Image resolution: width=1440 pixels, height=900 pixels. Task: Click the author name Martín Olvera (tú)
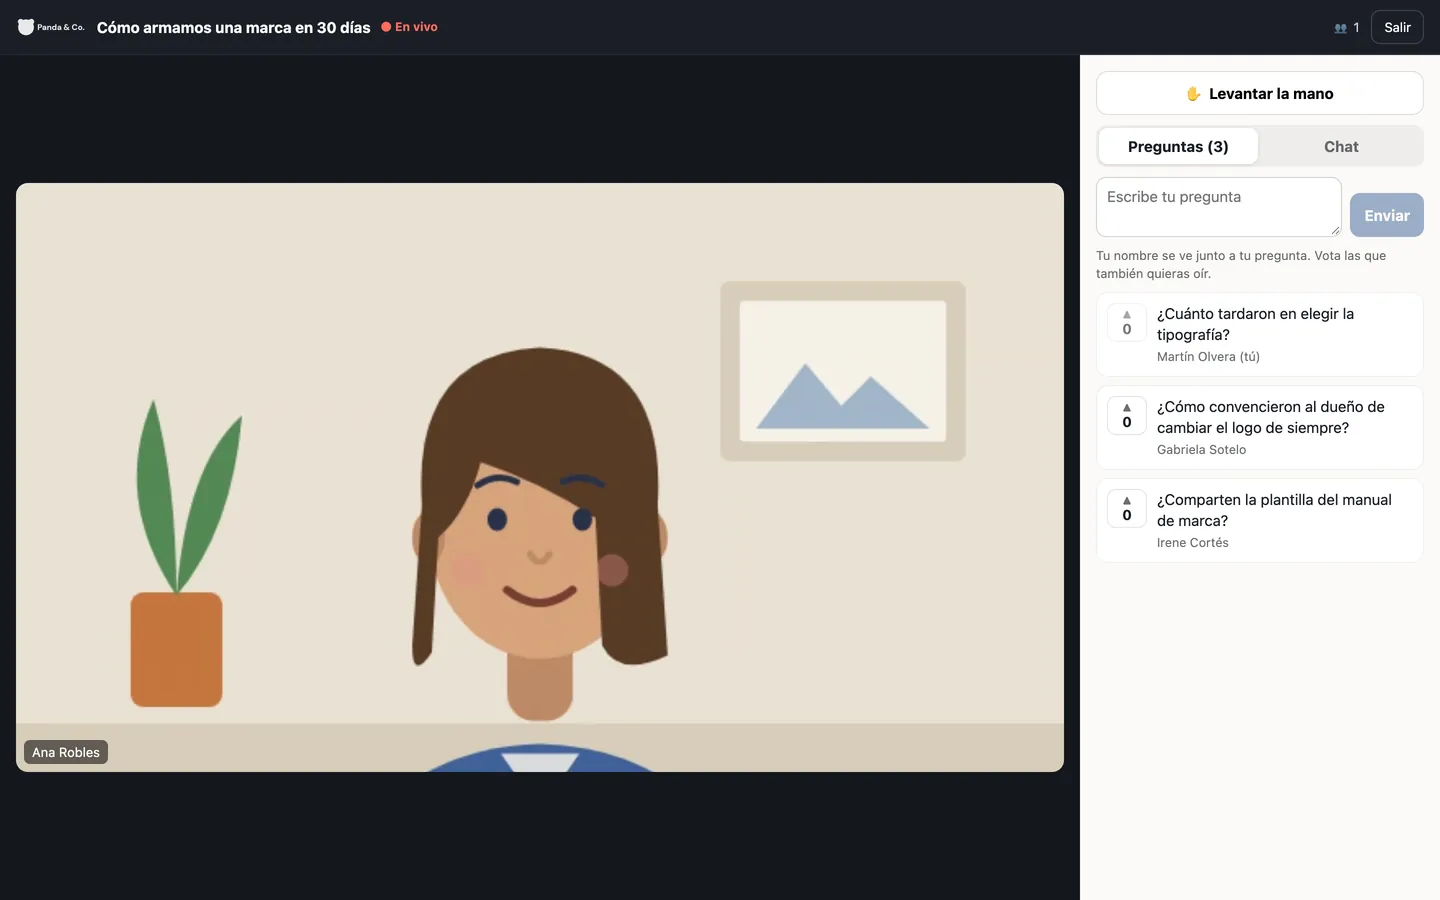tap(1208, 357)
